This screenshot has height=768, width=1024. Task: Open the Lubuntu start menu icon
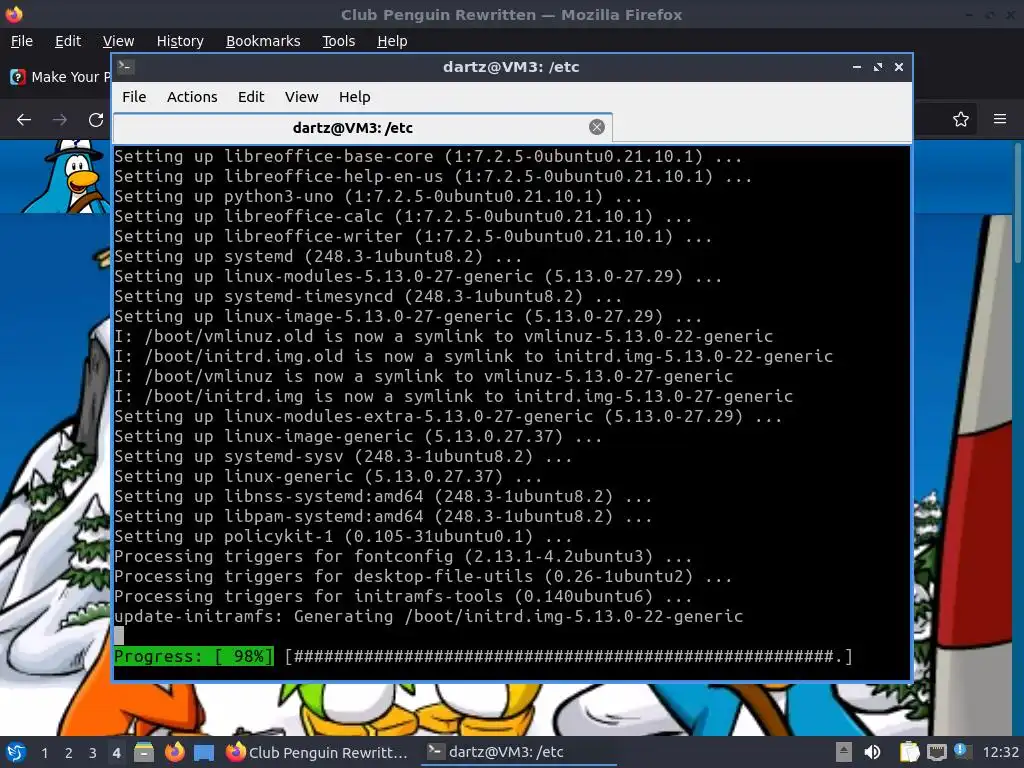point(15,752)
